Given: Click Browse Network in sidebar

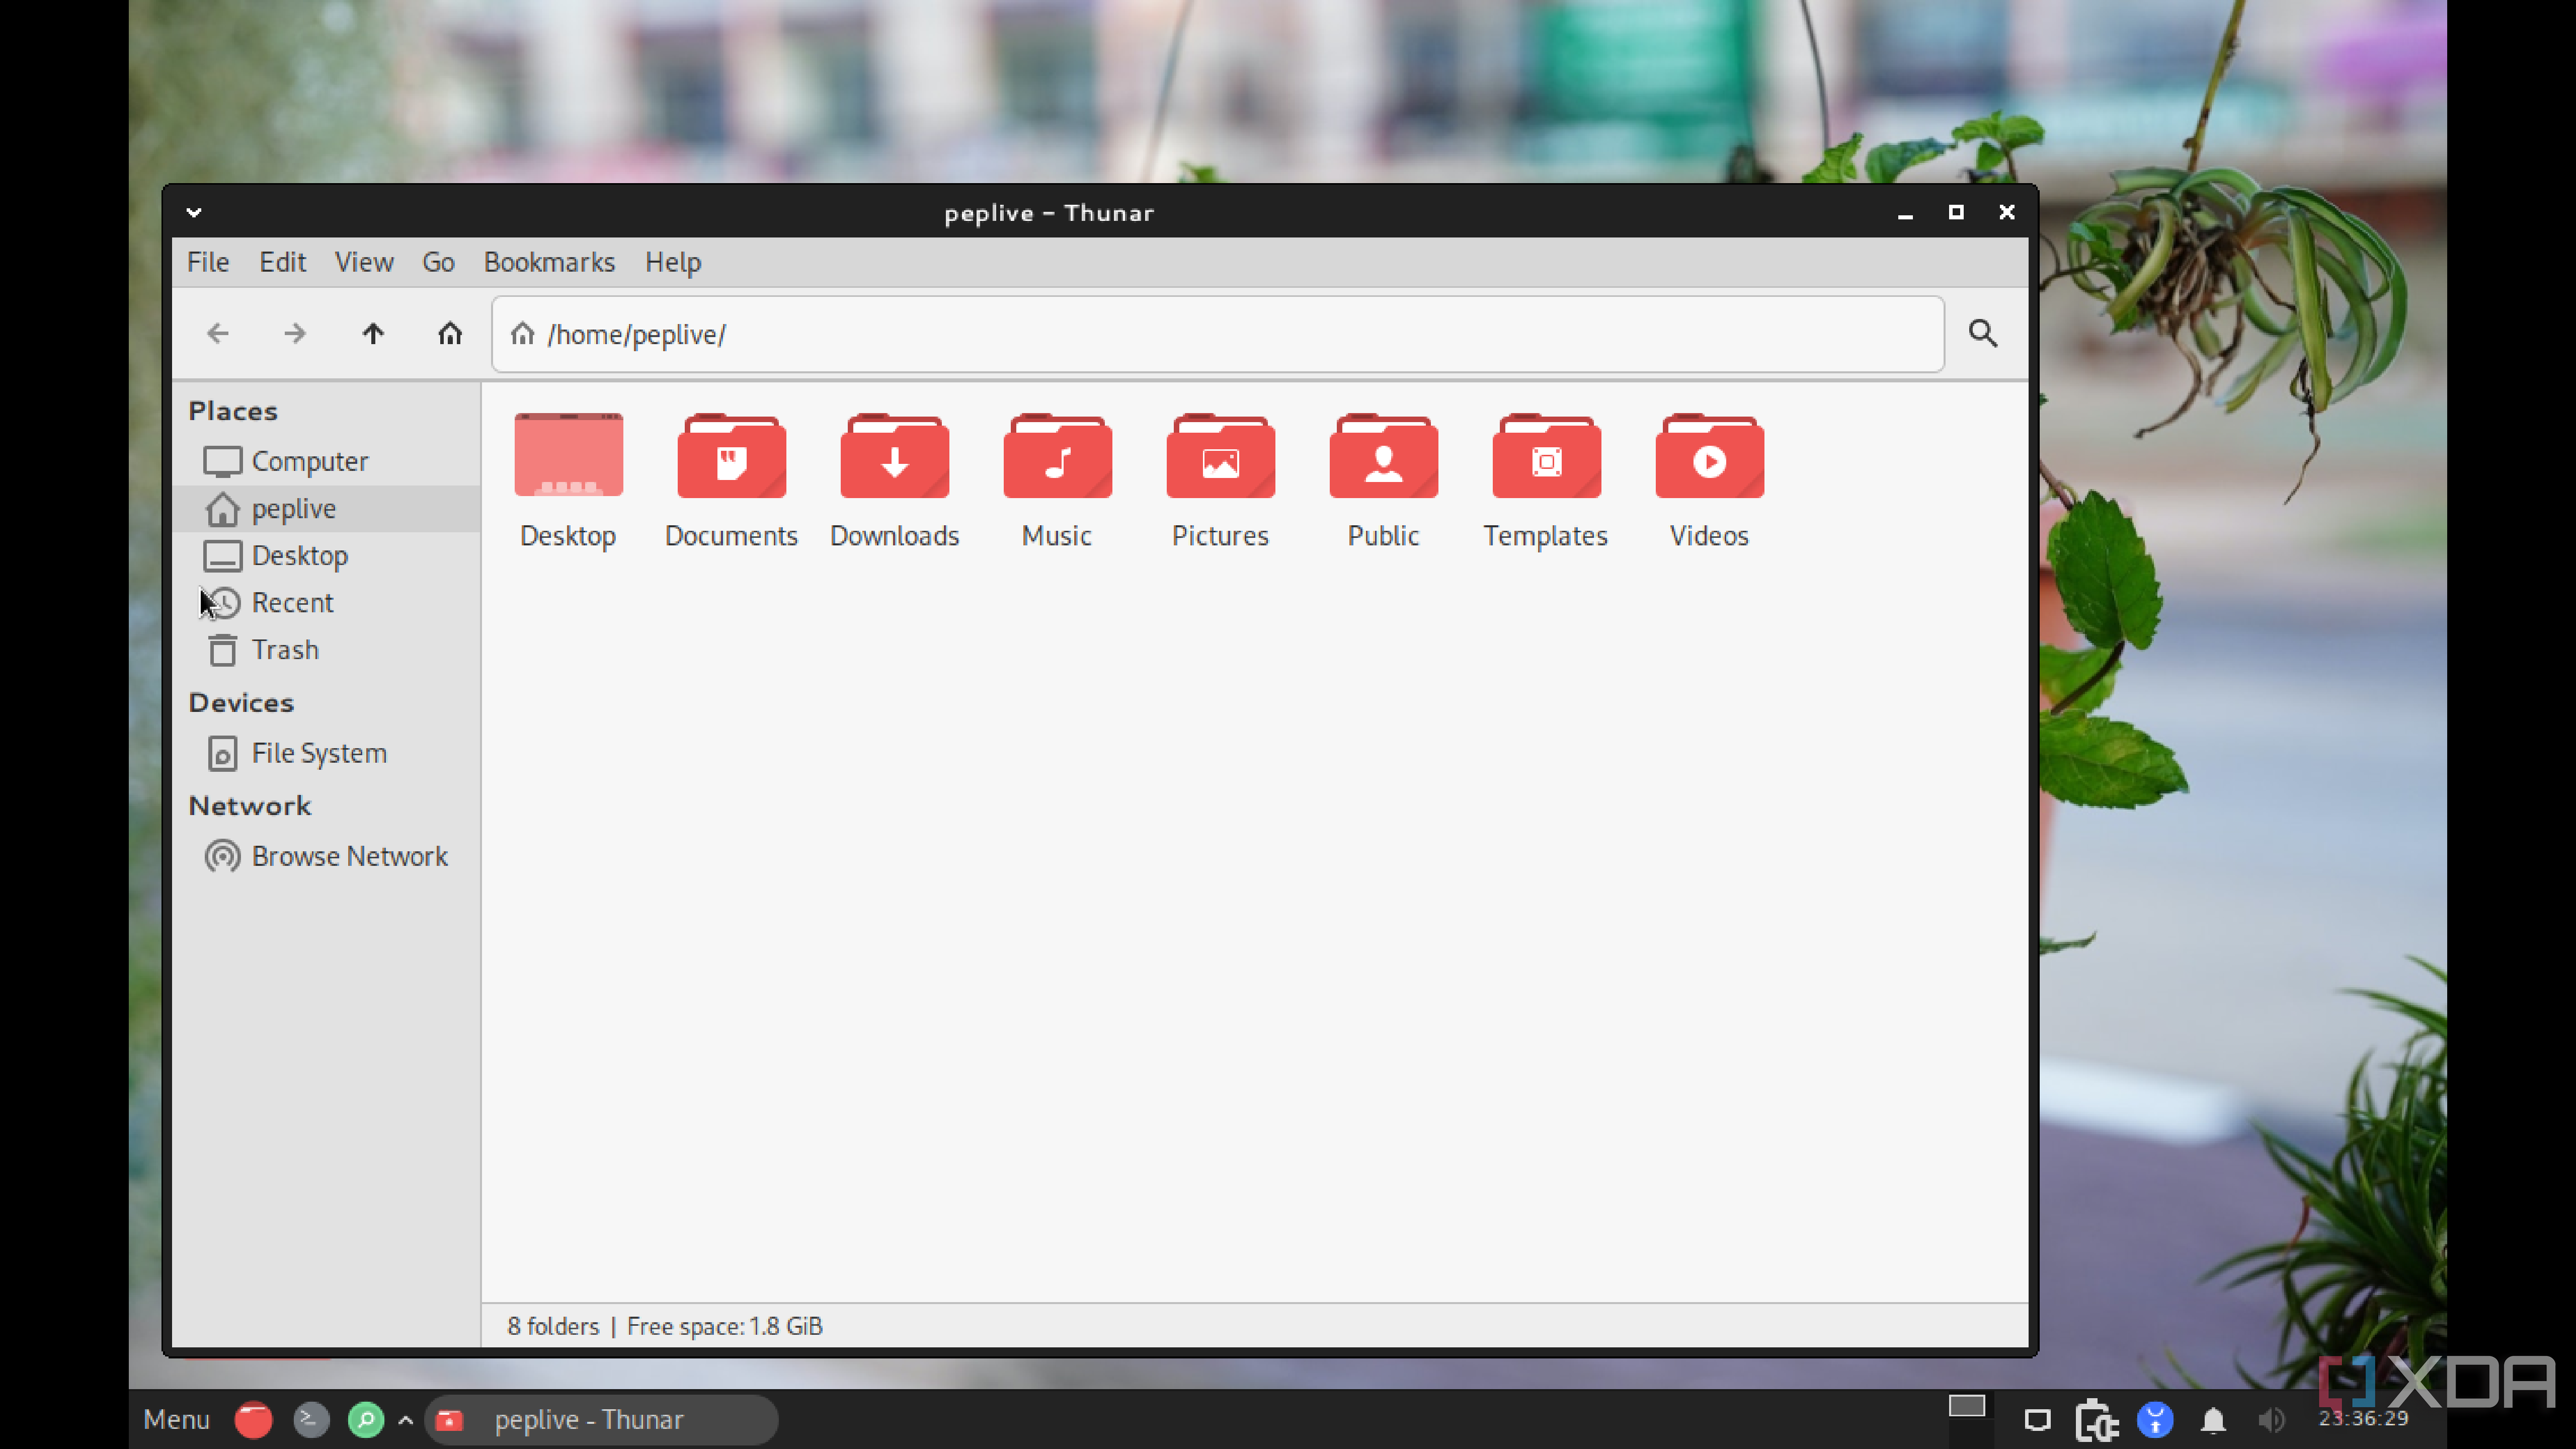Looking at the screenshot, I should (x=326, y=856).
